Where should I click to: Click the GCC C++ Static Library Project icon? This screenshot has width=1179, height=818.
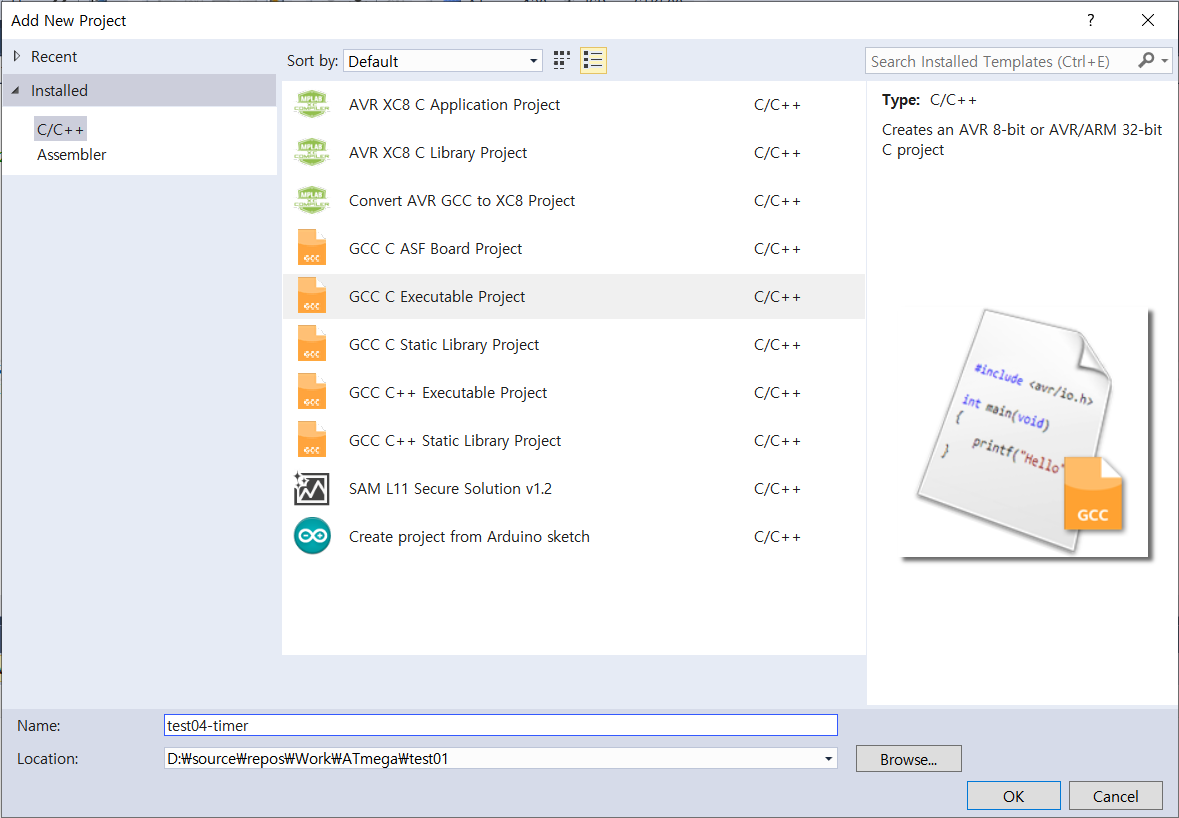[x=312, y=441]
